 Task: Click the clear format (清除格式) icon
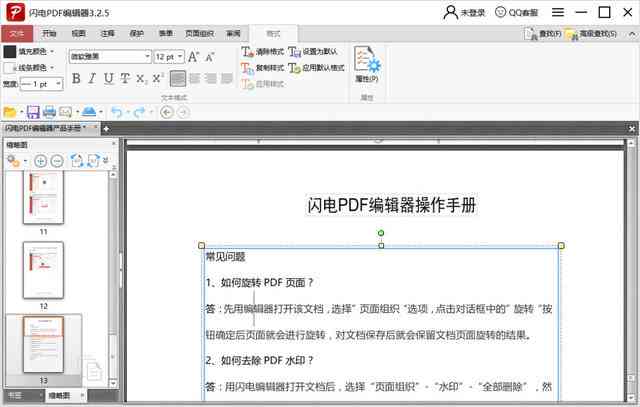click(x=247, y=52)
